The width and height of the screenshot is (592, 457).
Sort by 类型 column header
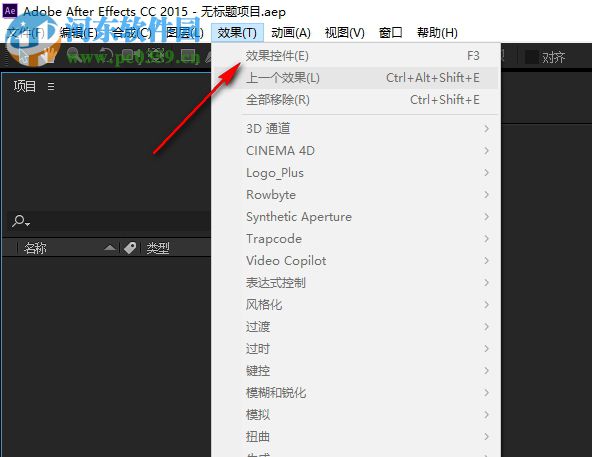pyautogui.click(x=158, y=248)
